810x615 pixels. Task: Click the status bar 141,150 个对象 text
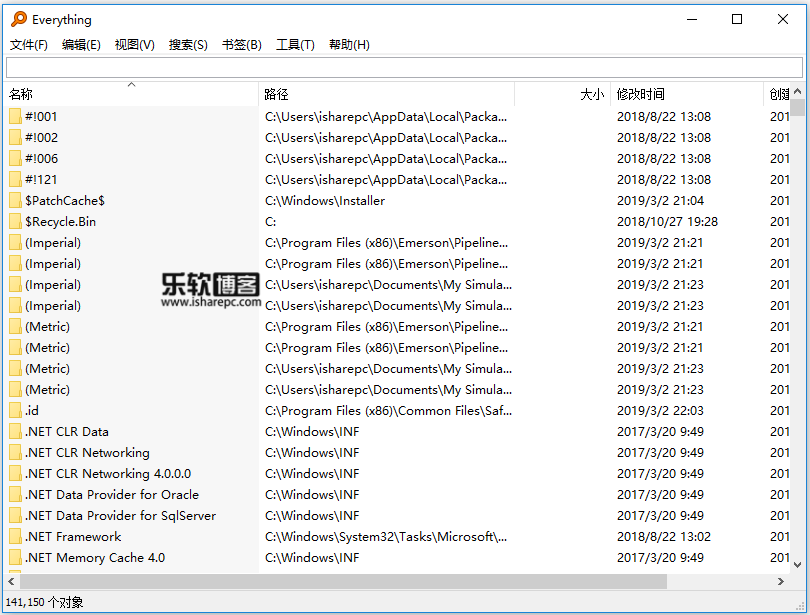[44, 603]
